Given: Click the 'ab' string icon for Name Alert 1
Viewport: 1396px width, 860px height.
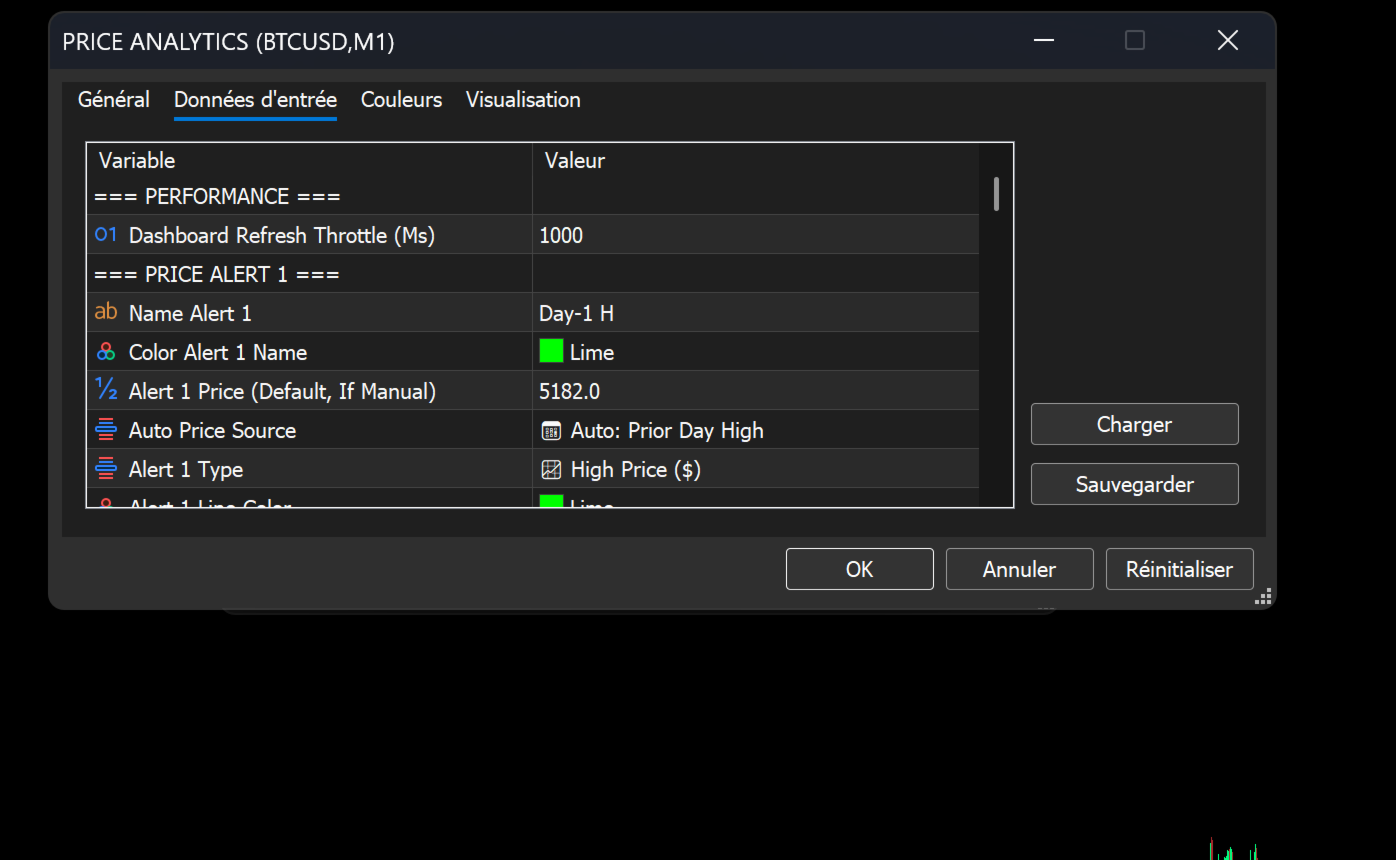Looking at the screenshot, I should click(106, 313).
